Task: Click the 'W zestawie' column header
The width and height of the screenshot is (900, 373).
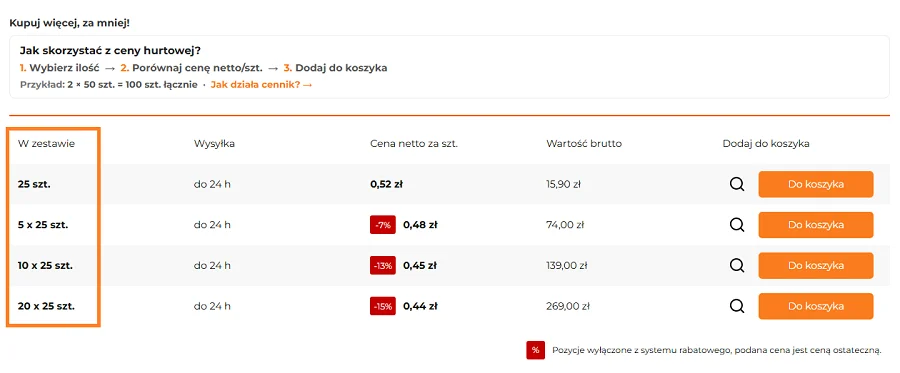Action: coord(46,143)
